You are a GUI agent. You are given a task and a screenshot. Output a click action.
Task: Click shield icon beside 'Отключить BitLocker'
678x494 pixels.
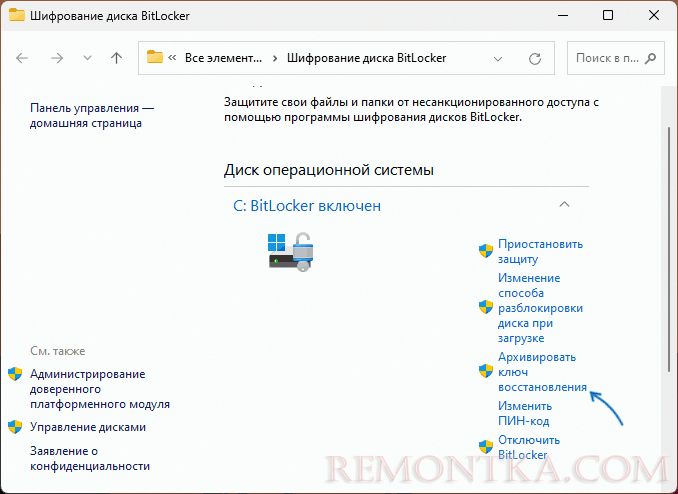coord(486,447)
